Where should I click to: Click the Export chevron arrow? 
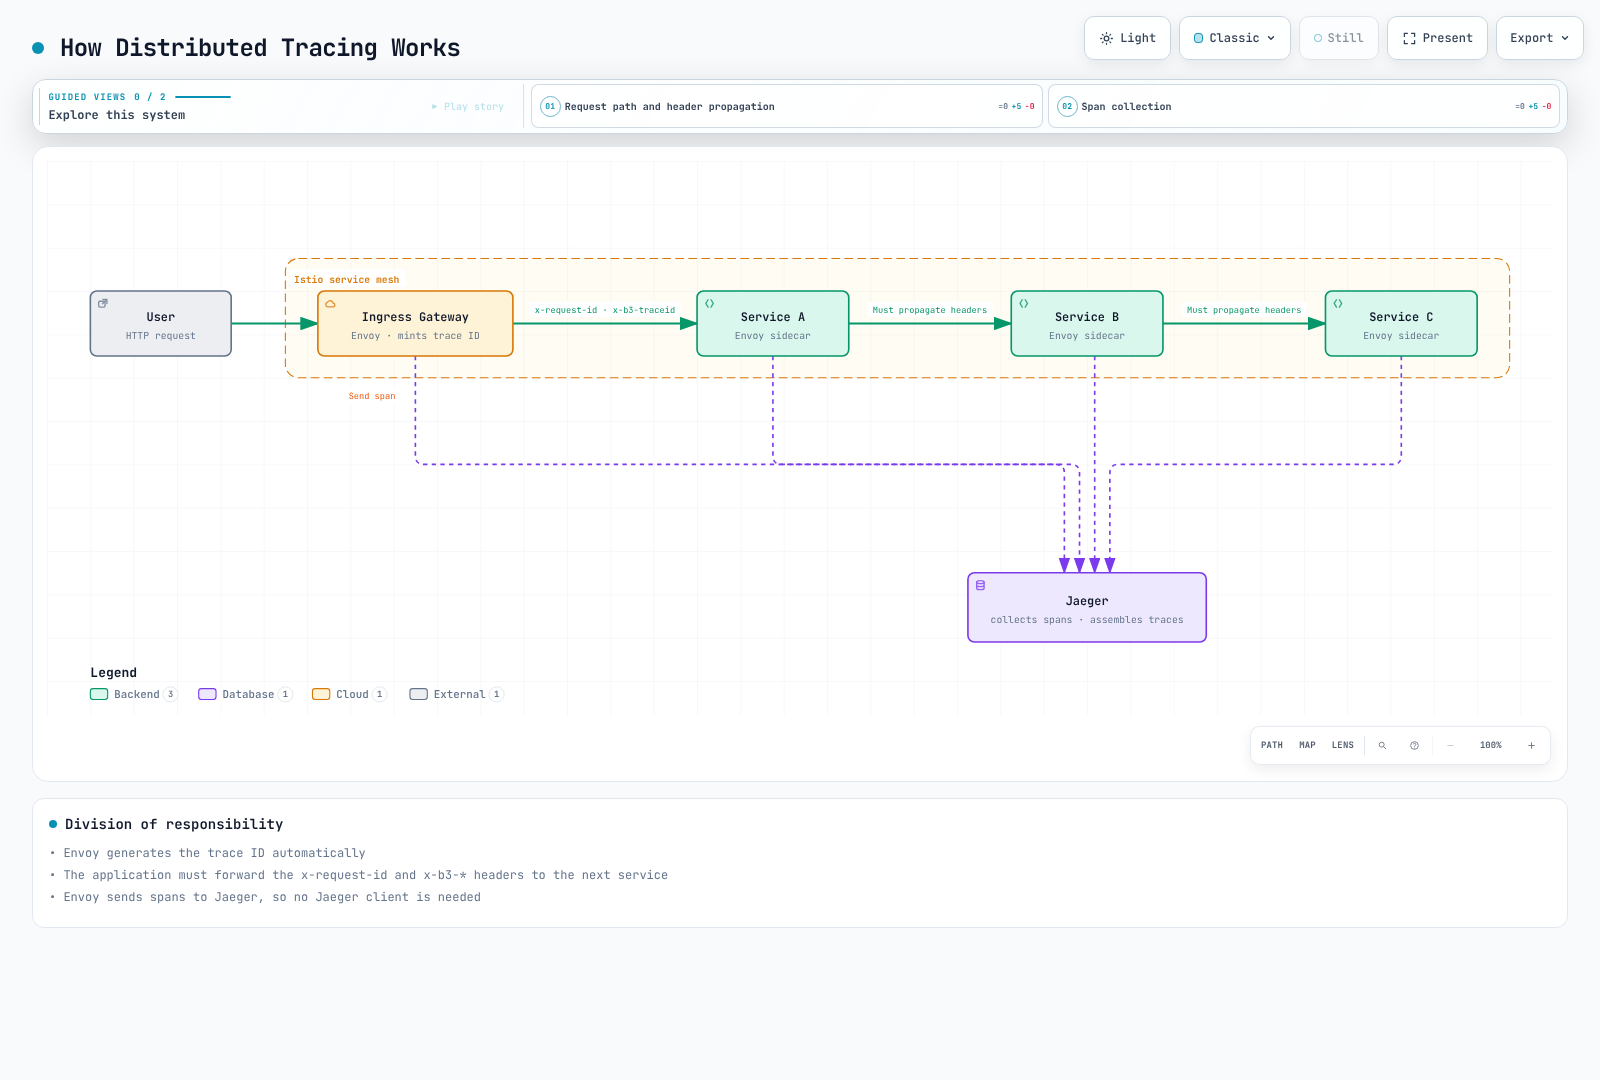click(1565, 38)
